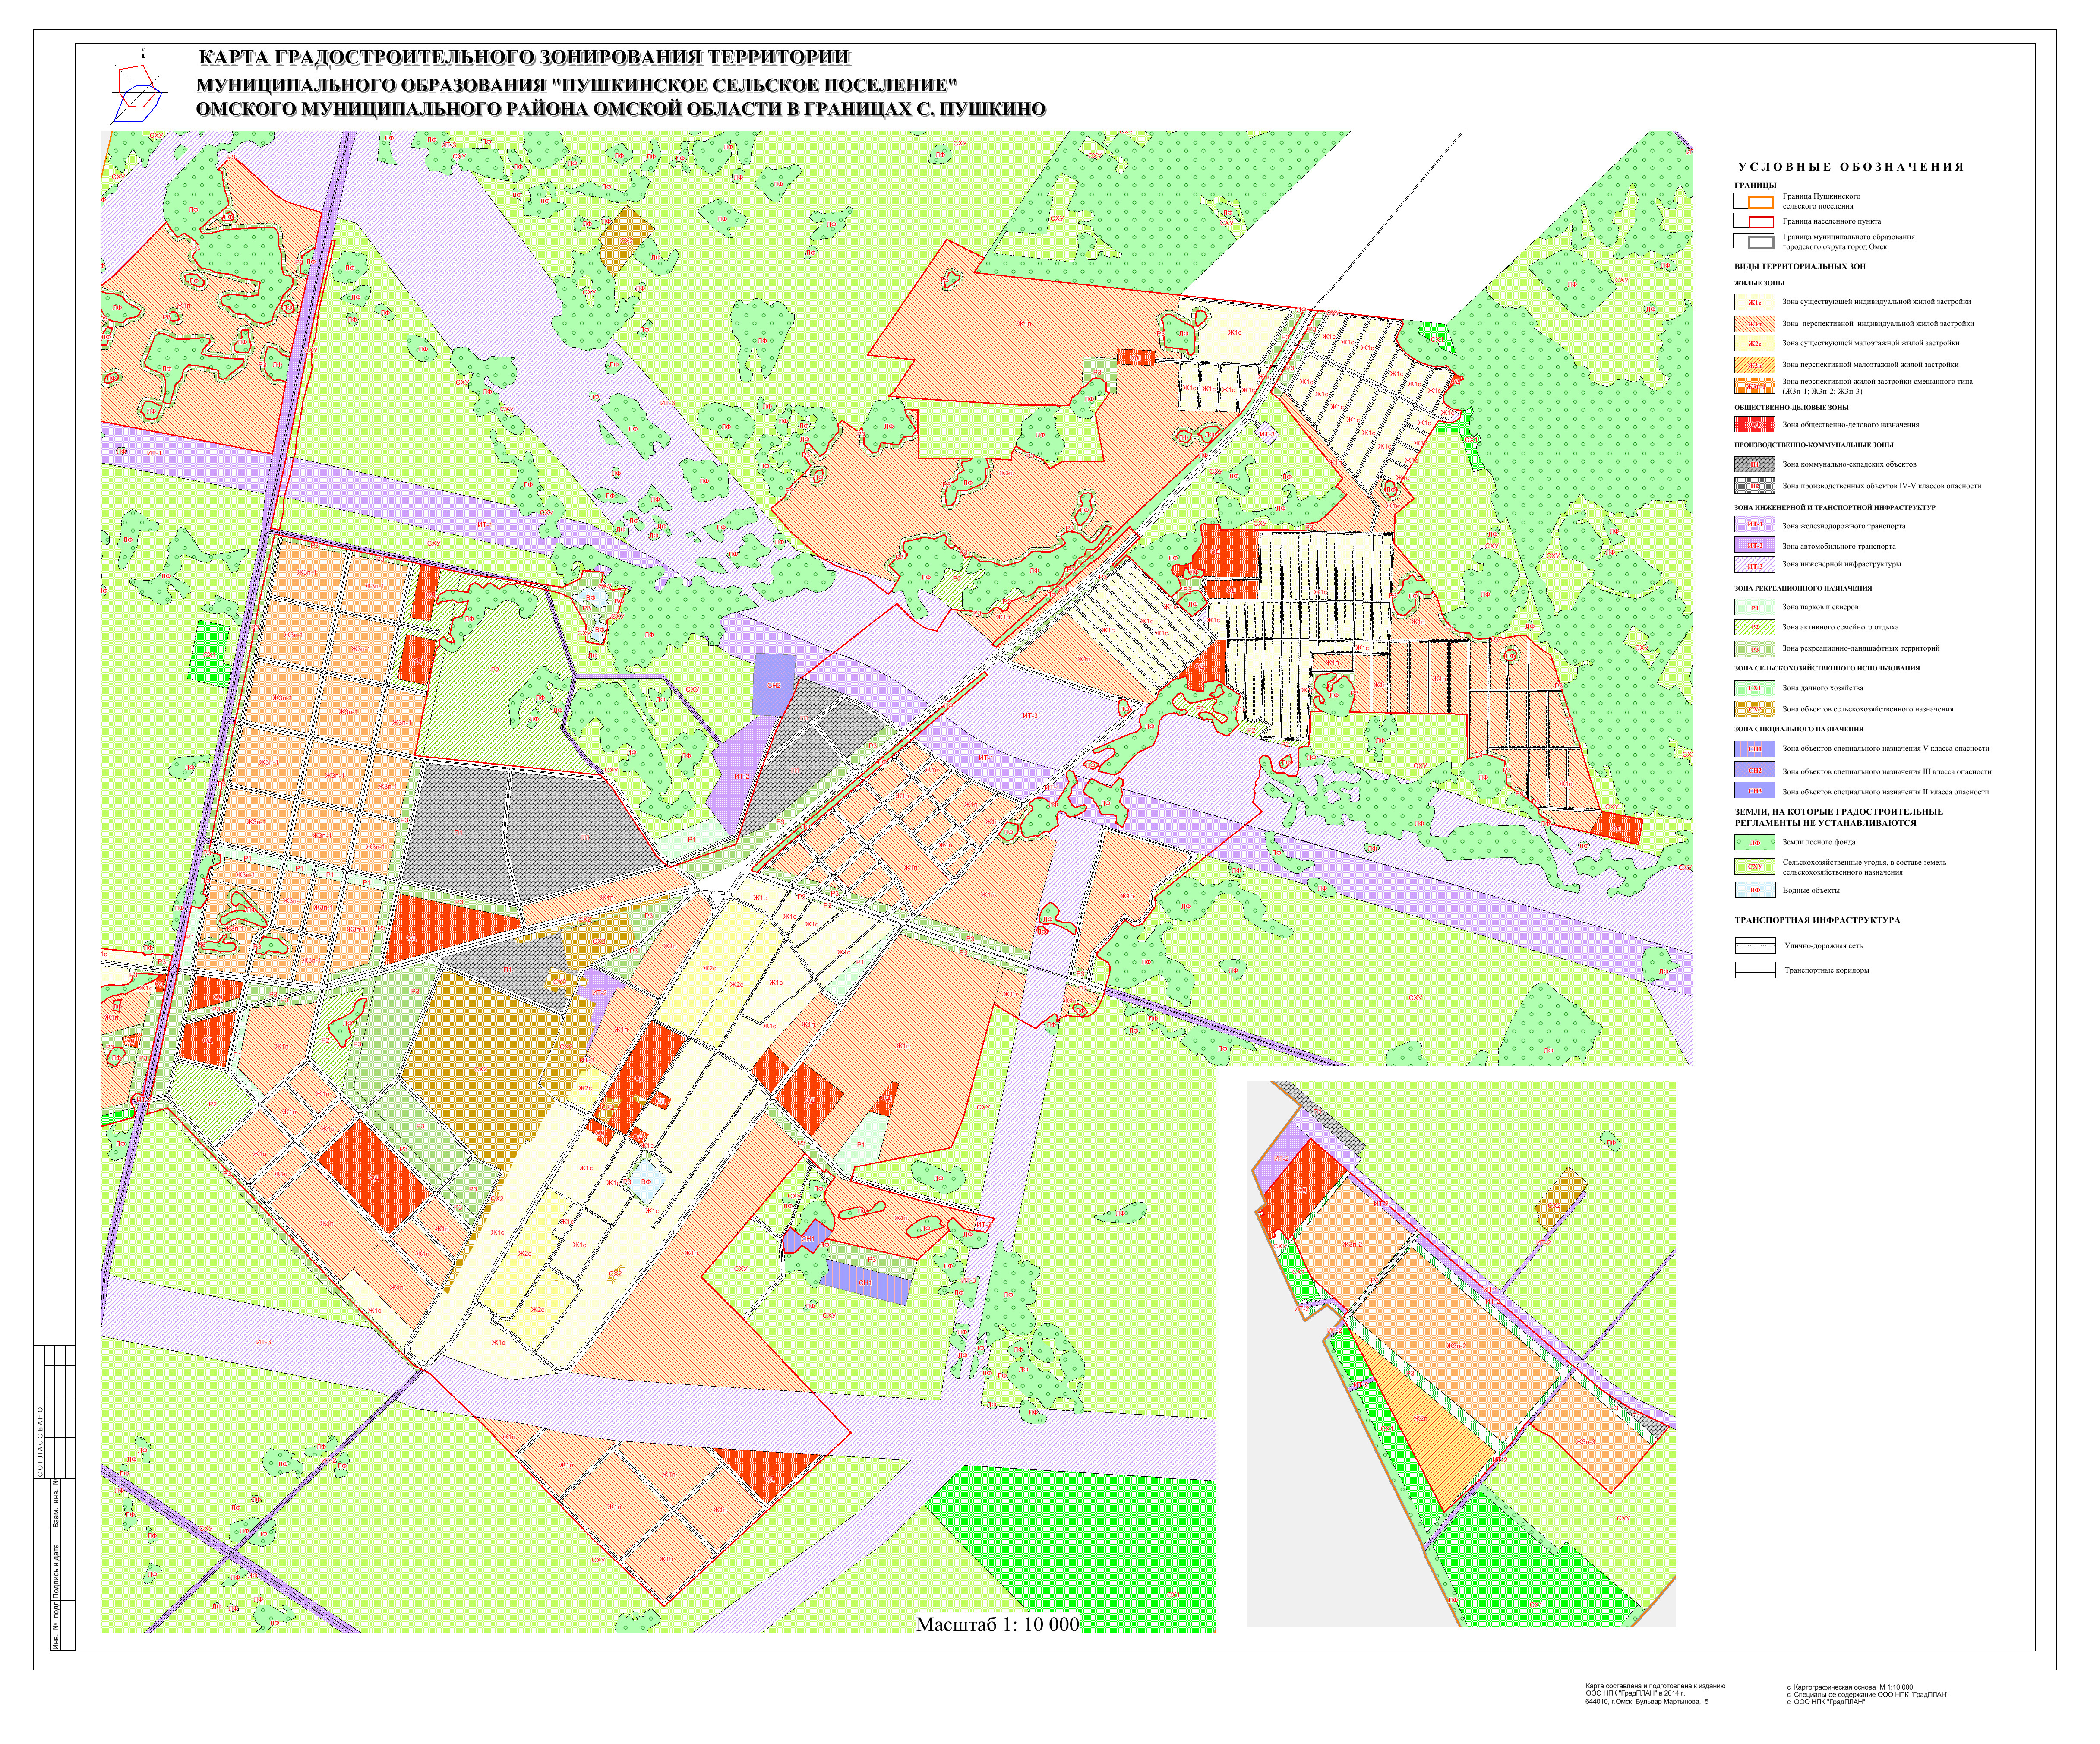The image size is (2100, 1744).
Task: Click the 'Масштаб 1: 10 000' scale text
Action: [x=997, y=1624]
